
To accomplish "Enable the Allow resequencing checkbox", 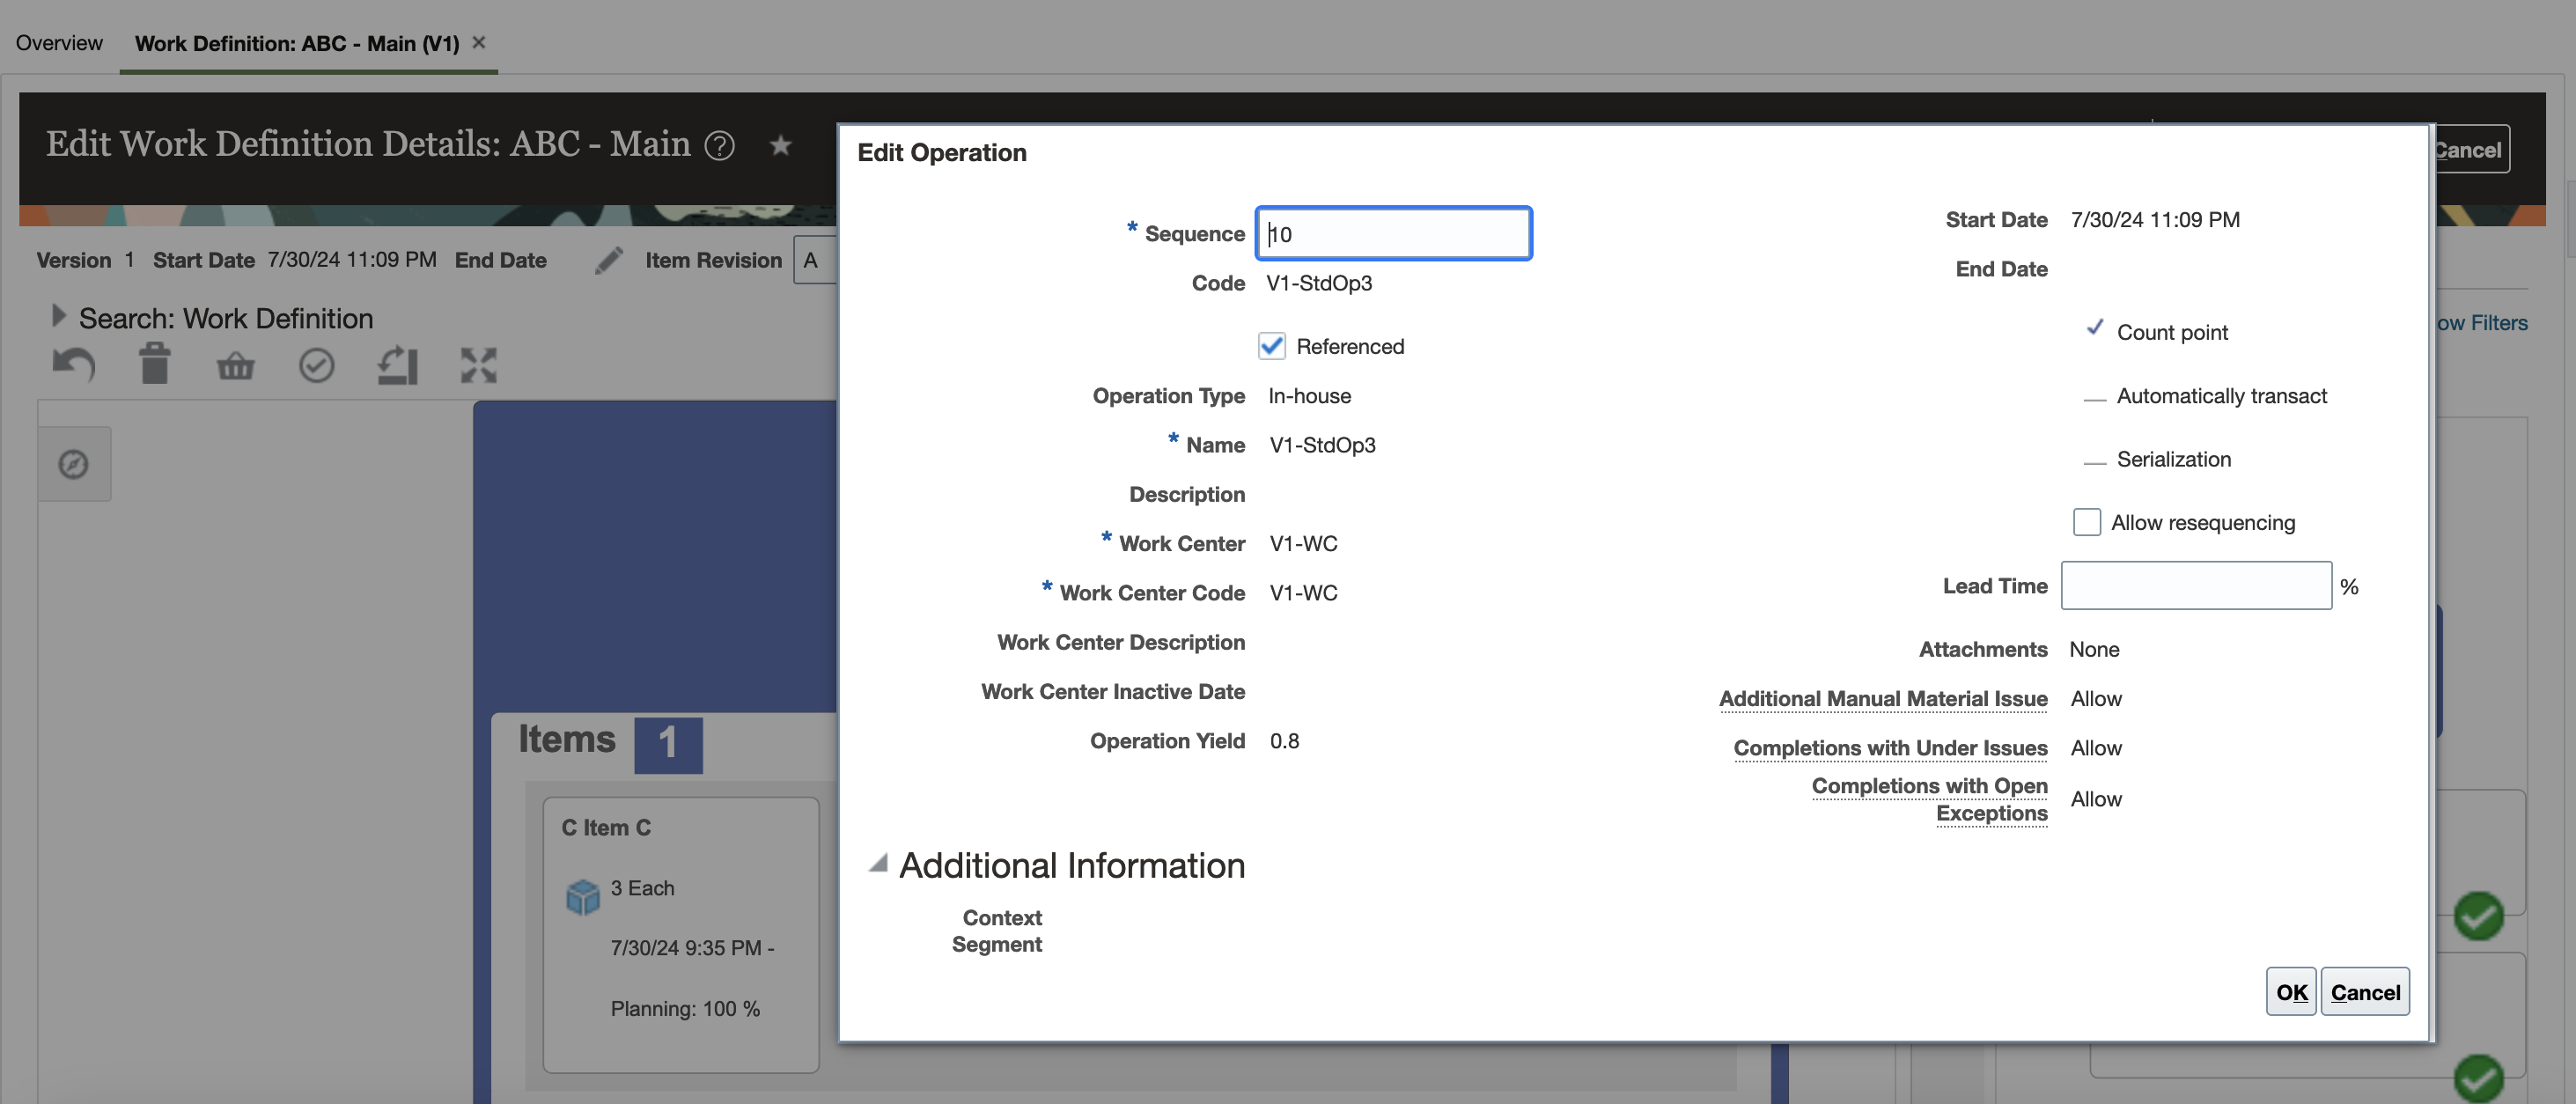I will 2086,522.
